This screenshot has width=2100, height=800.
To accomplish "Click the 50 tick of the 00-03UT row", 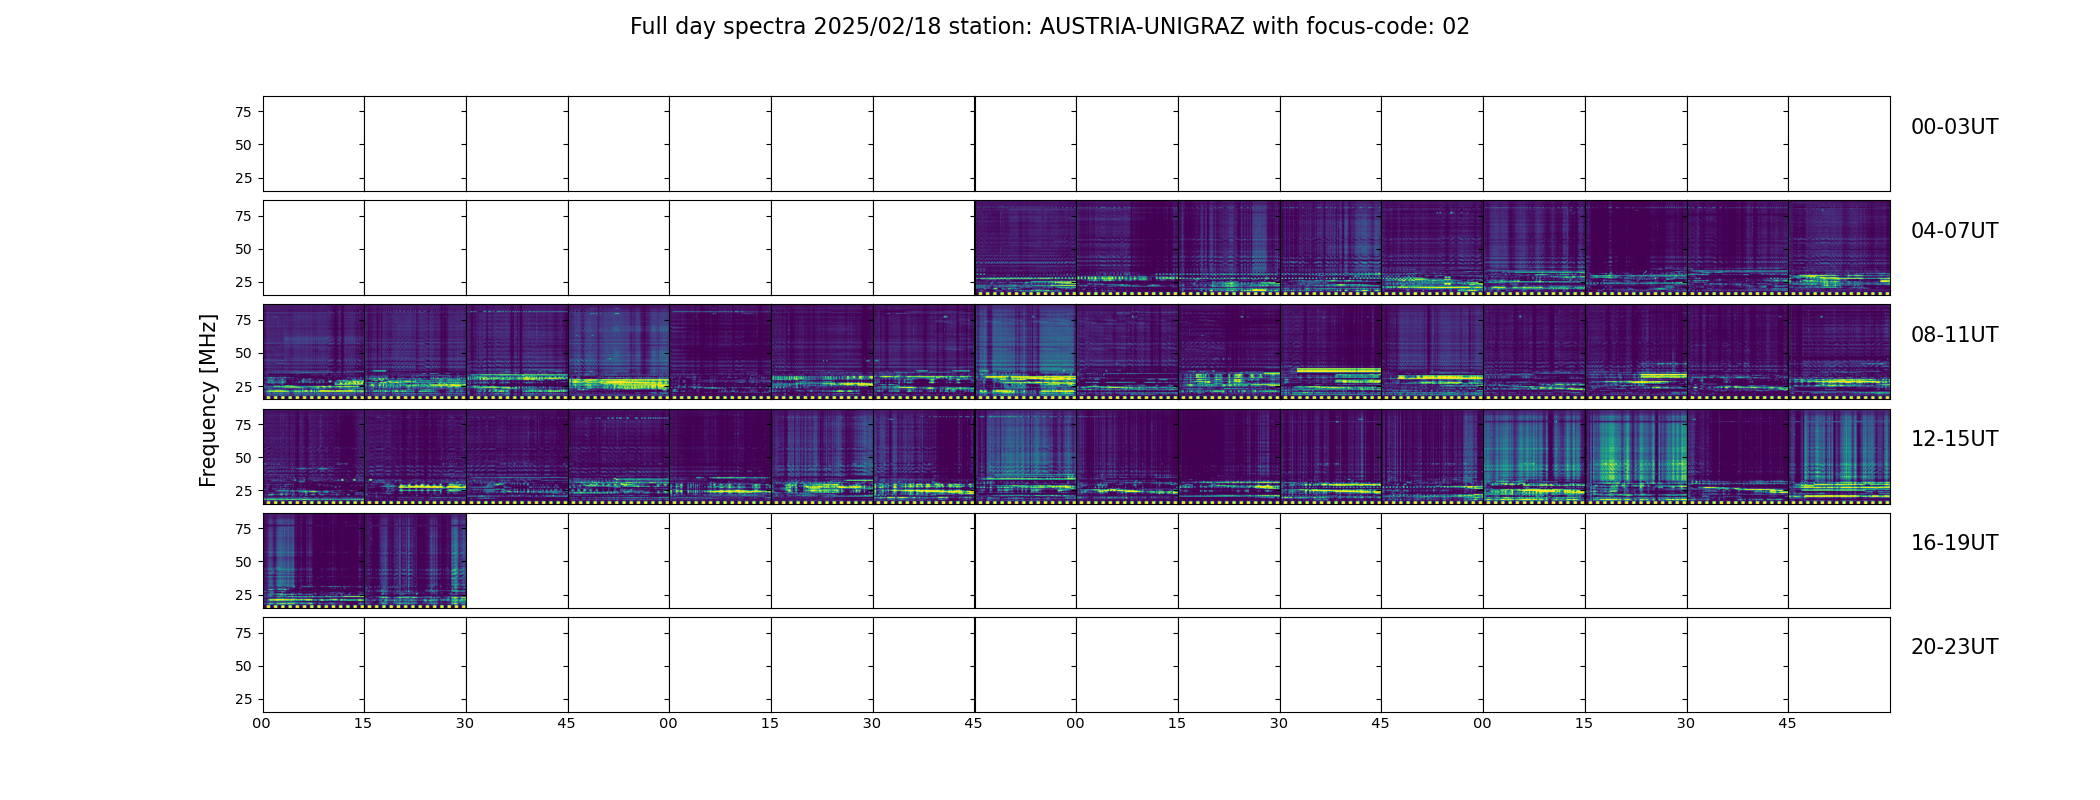I will [243, 145].
